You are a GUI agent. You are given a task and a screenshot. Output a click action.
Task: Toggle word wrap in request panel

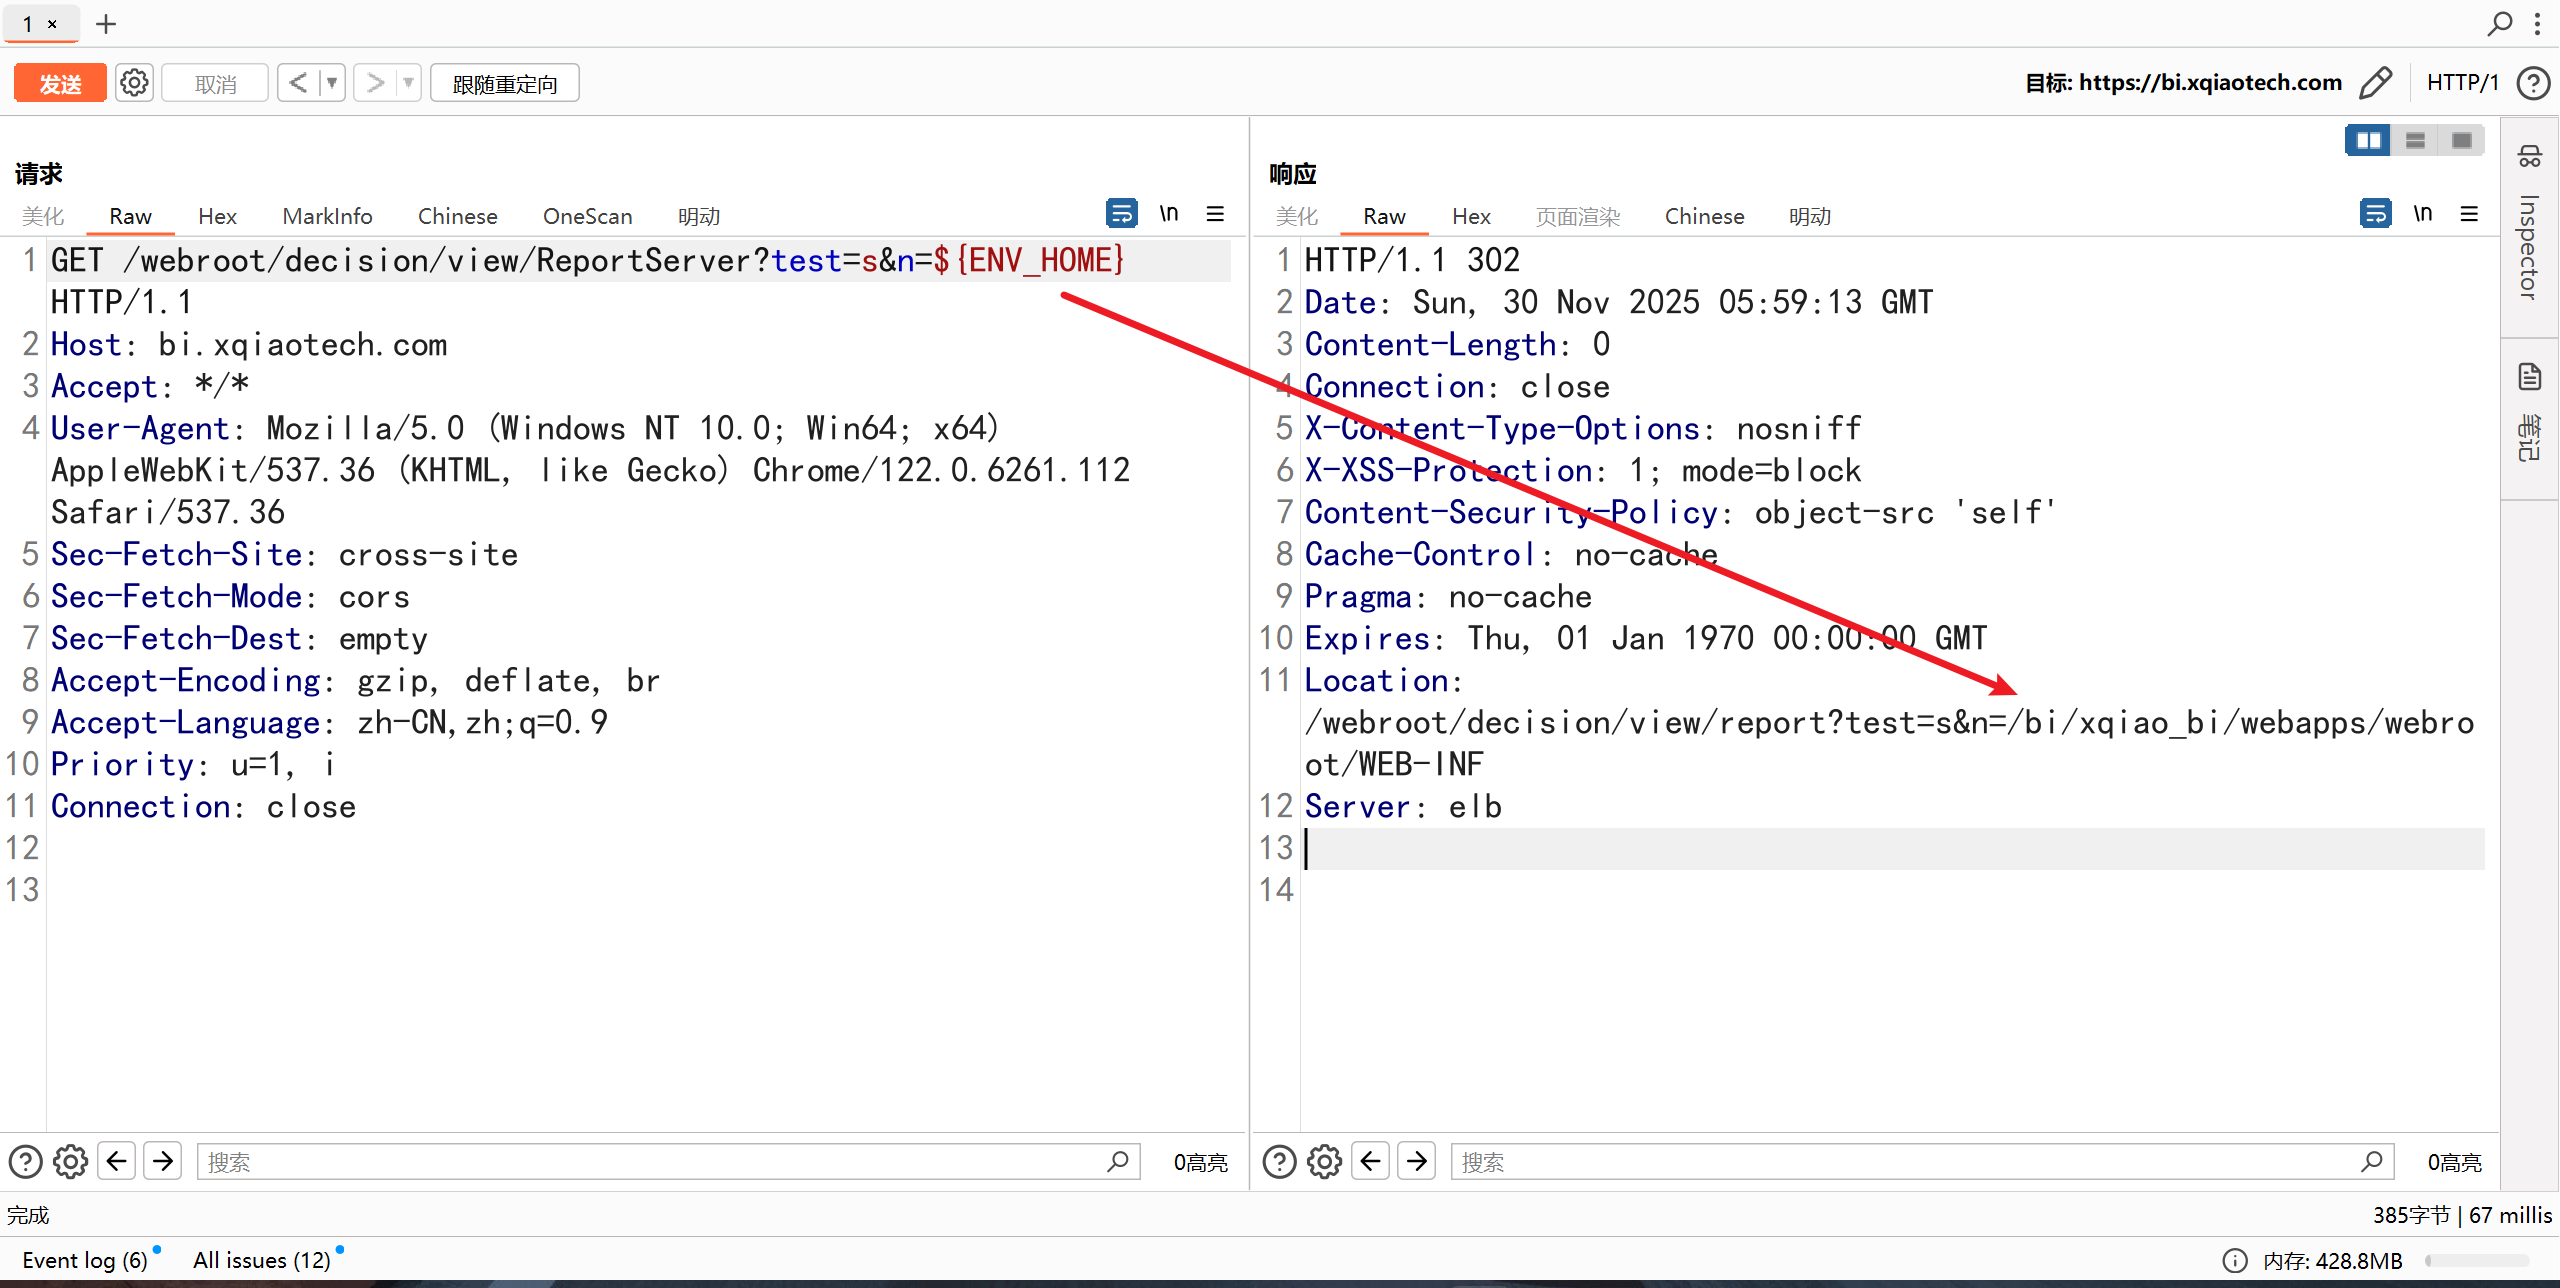[1121, 213]
